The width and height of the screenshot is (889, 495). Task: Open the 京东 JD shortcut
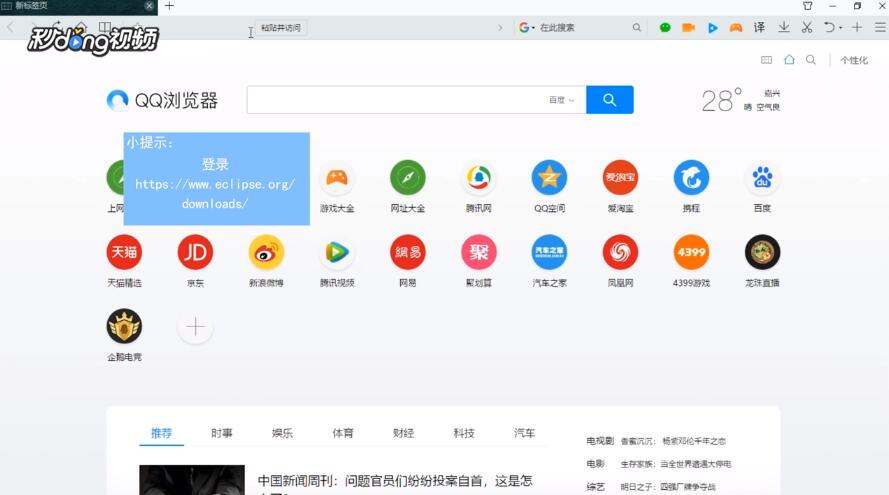(195, 252)
